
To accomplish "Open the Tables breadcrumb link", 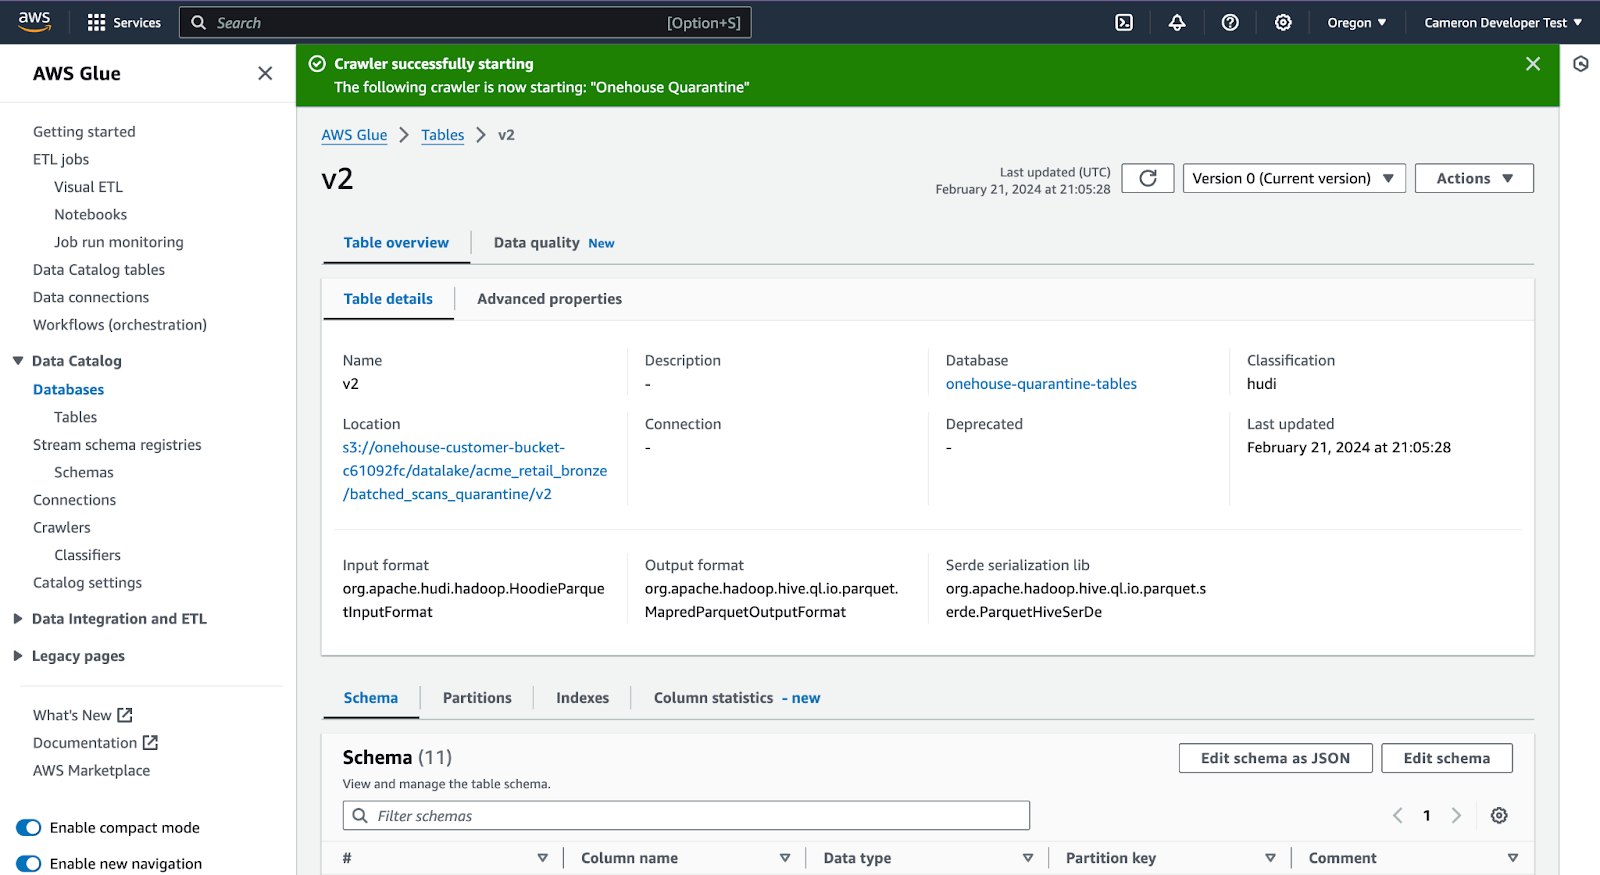I will 442,135.
